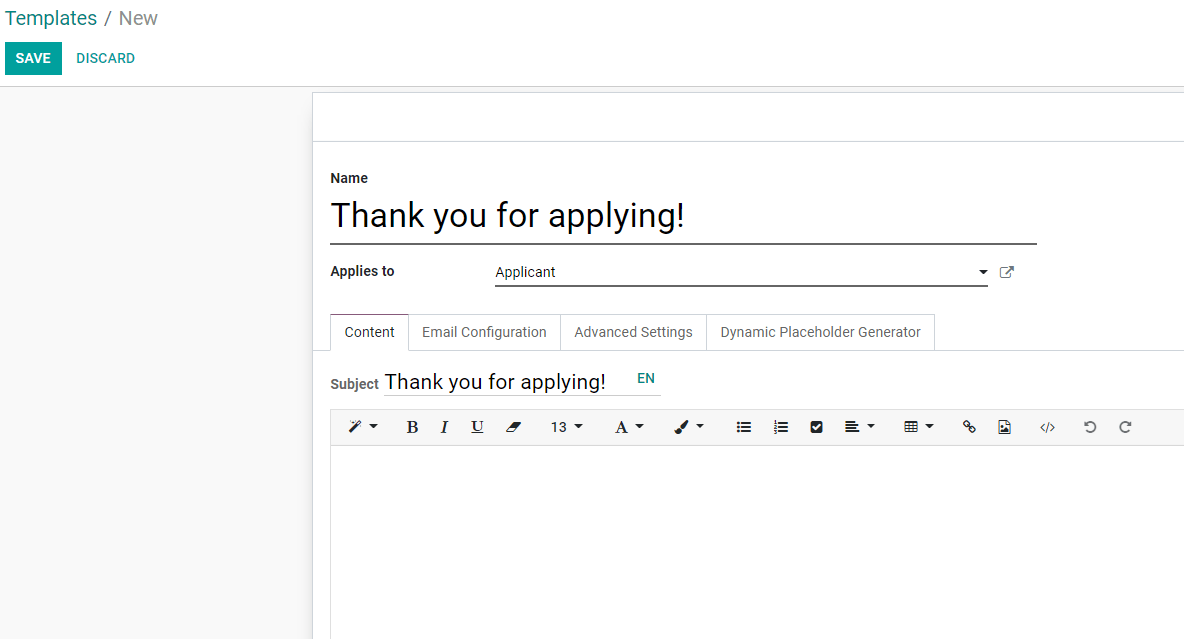The width and height of the screenshot is (1184, 639).
Task: Discard the new template
Action: 105,58
